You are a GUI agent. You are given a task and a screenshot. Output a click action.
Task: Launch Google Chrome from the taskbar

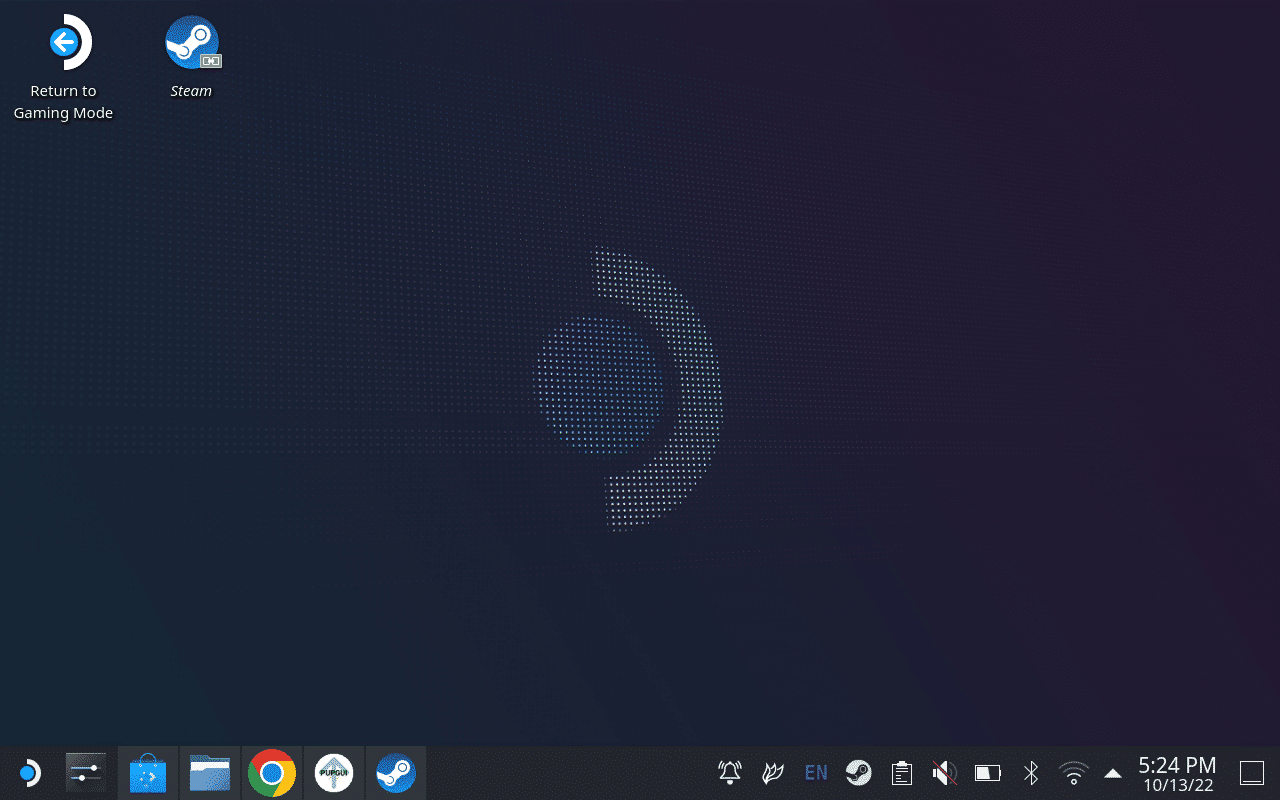(x=272, y=773)
